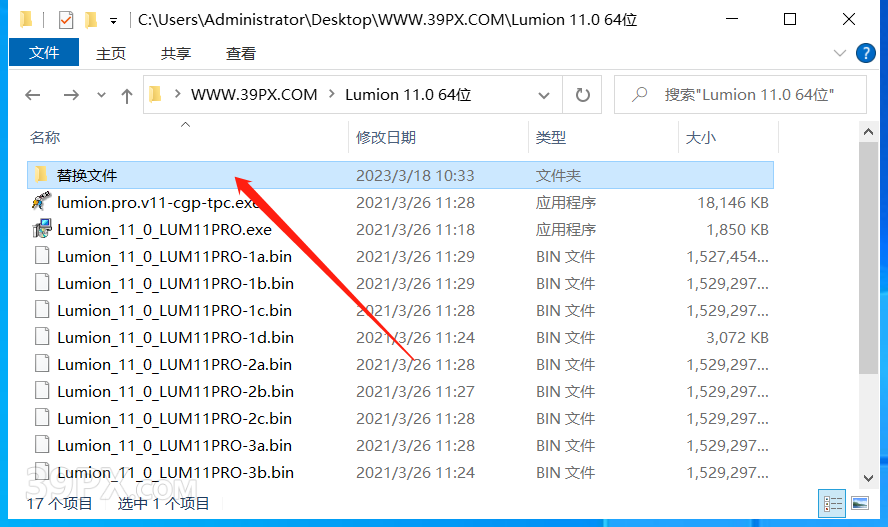
Task: Select the LUM11PRO-2b.bin file icon
Action: point(42,391)
